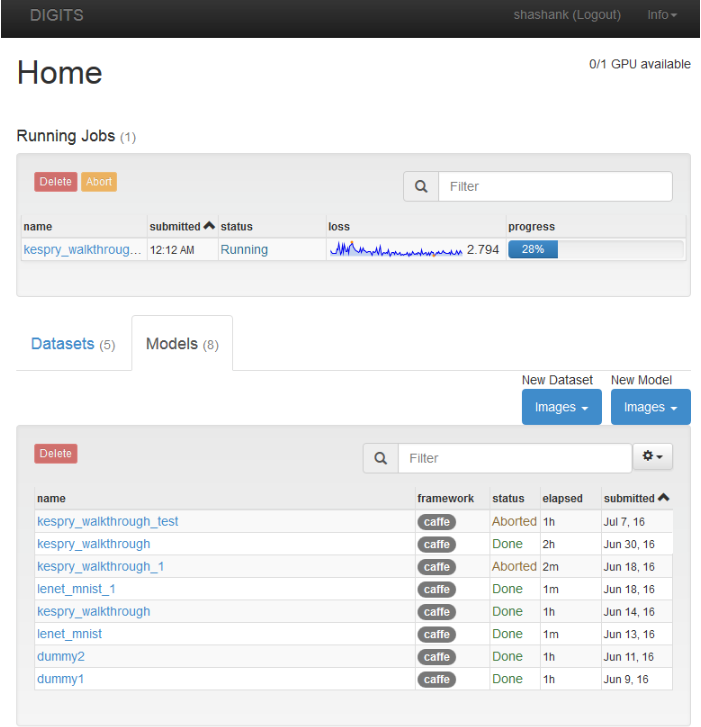The image size is (701, 727).
Task: Click the magnifier icon beside the Models filter
Action: tap(380, 458)
